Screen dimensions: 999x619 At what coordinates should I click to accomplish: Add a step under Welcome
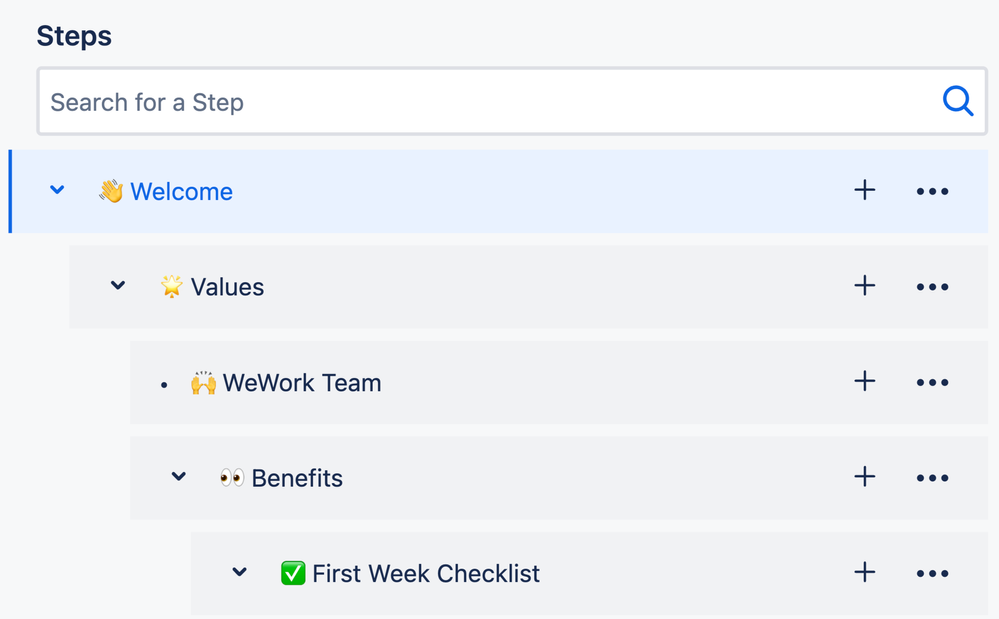pos(865,190)
